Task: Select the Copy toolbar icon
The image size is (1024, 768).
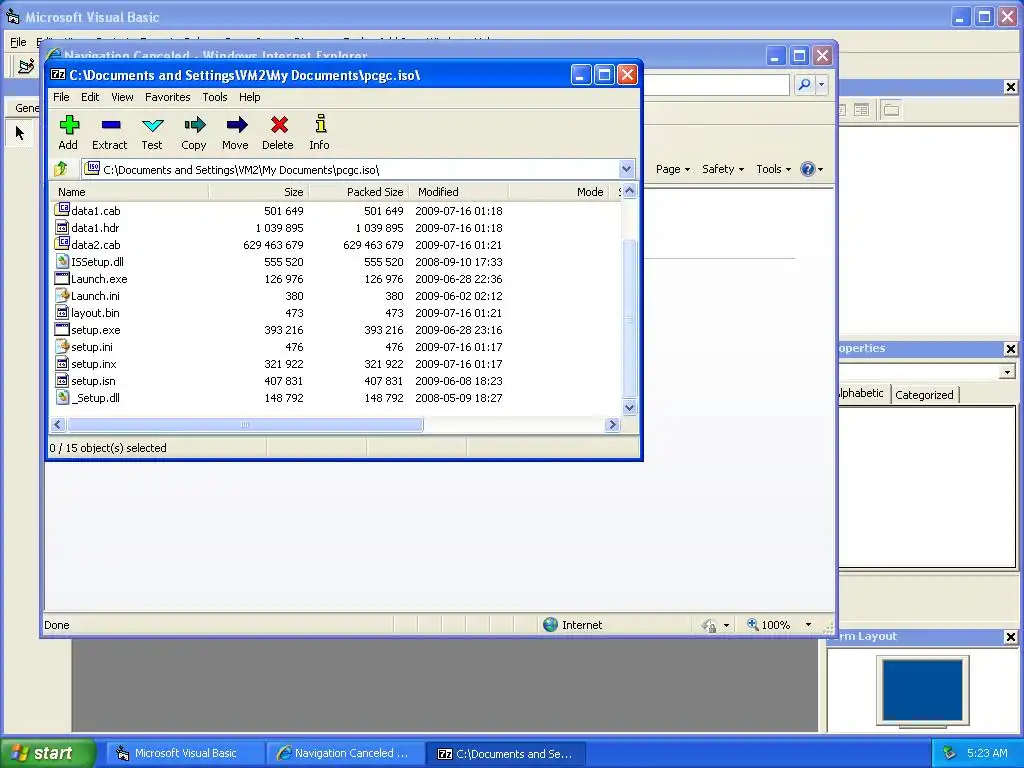Action: (x=193, y=133)
